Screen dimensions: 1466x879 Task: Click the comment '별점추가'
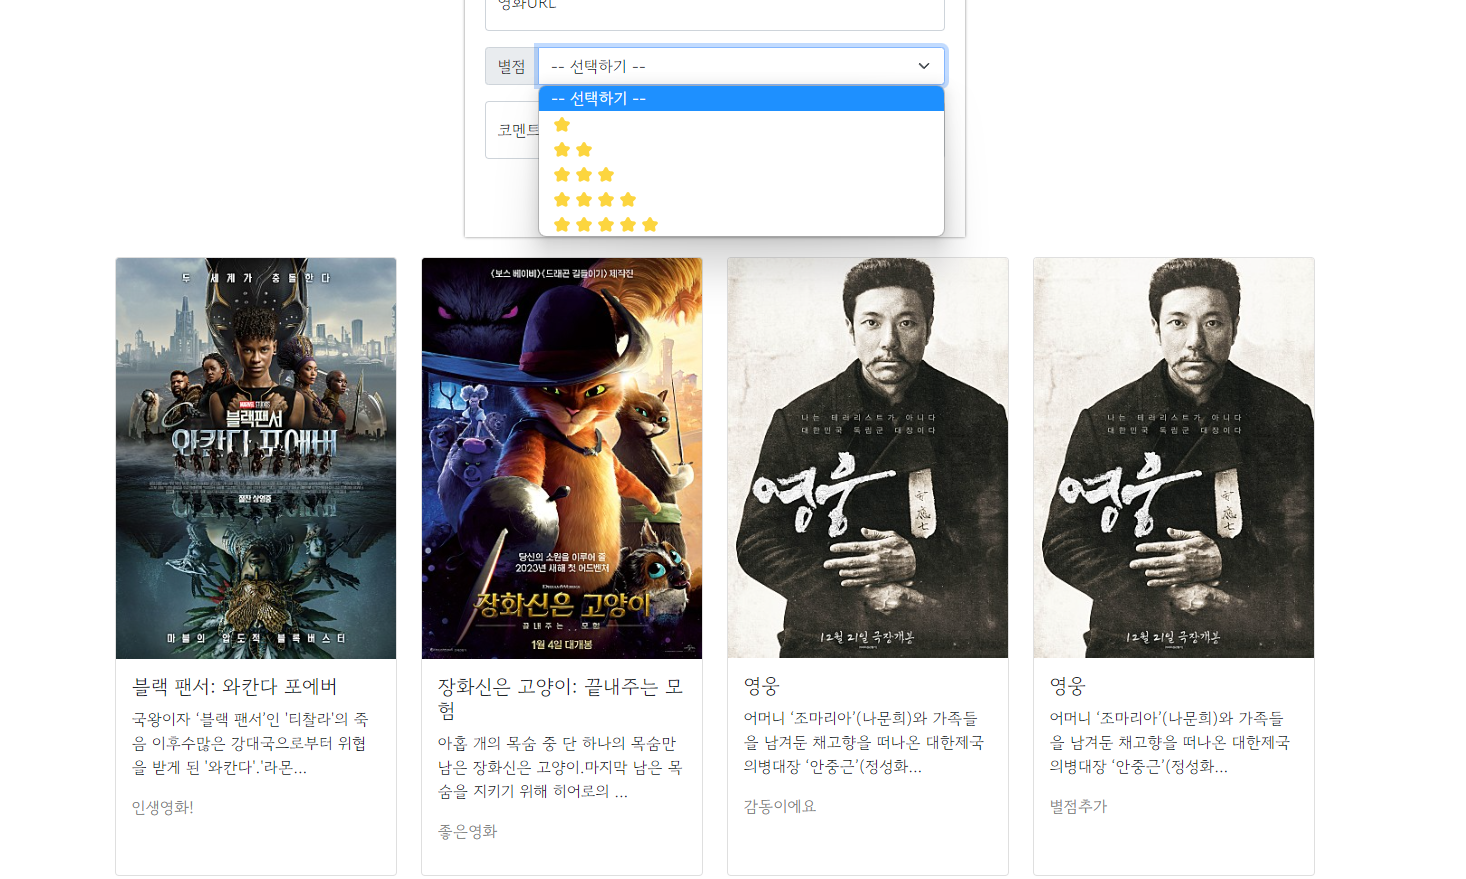1079,806
